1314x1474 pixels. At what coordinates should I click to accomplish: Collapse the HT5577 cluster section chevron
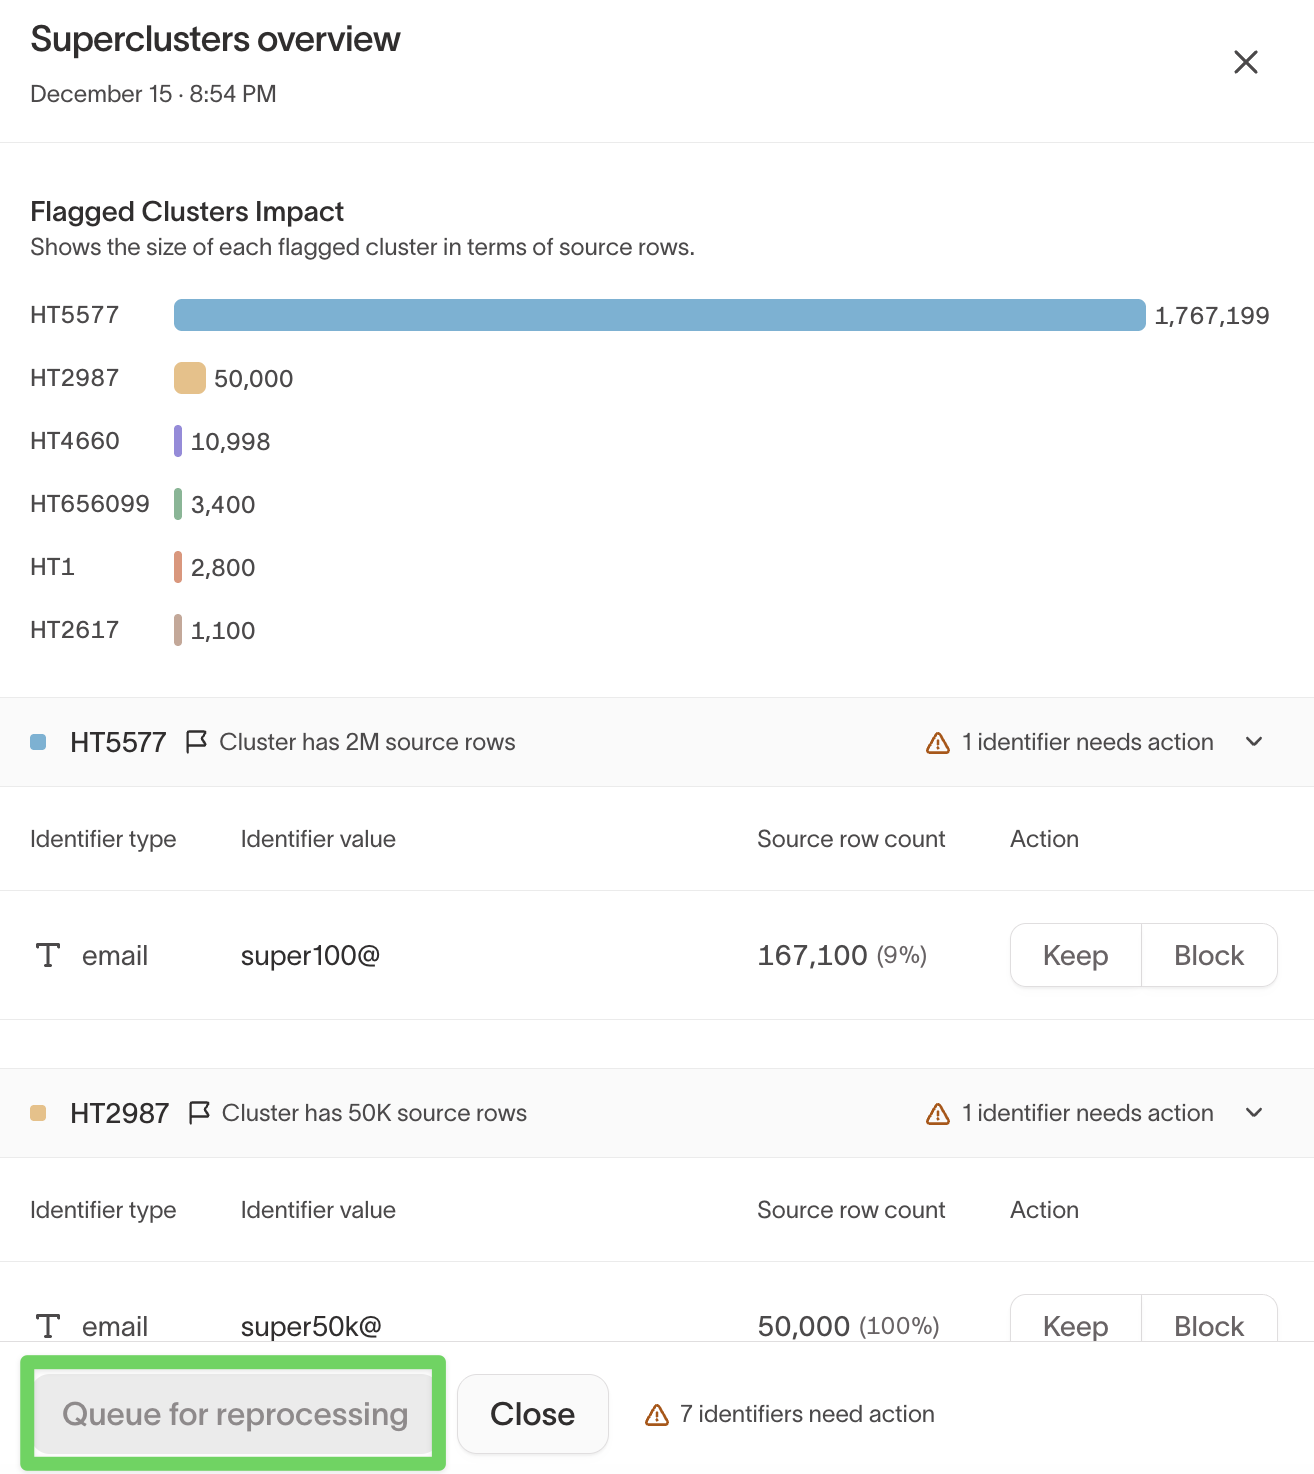(x=1254, y=742)
